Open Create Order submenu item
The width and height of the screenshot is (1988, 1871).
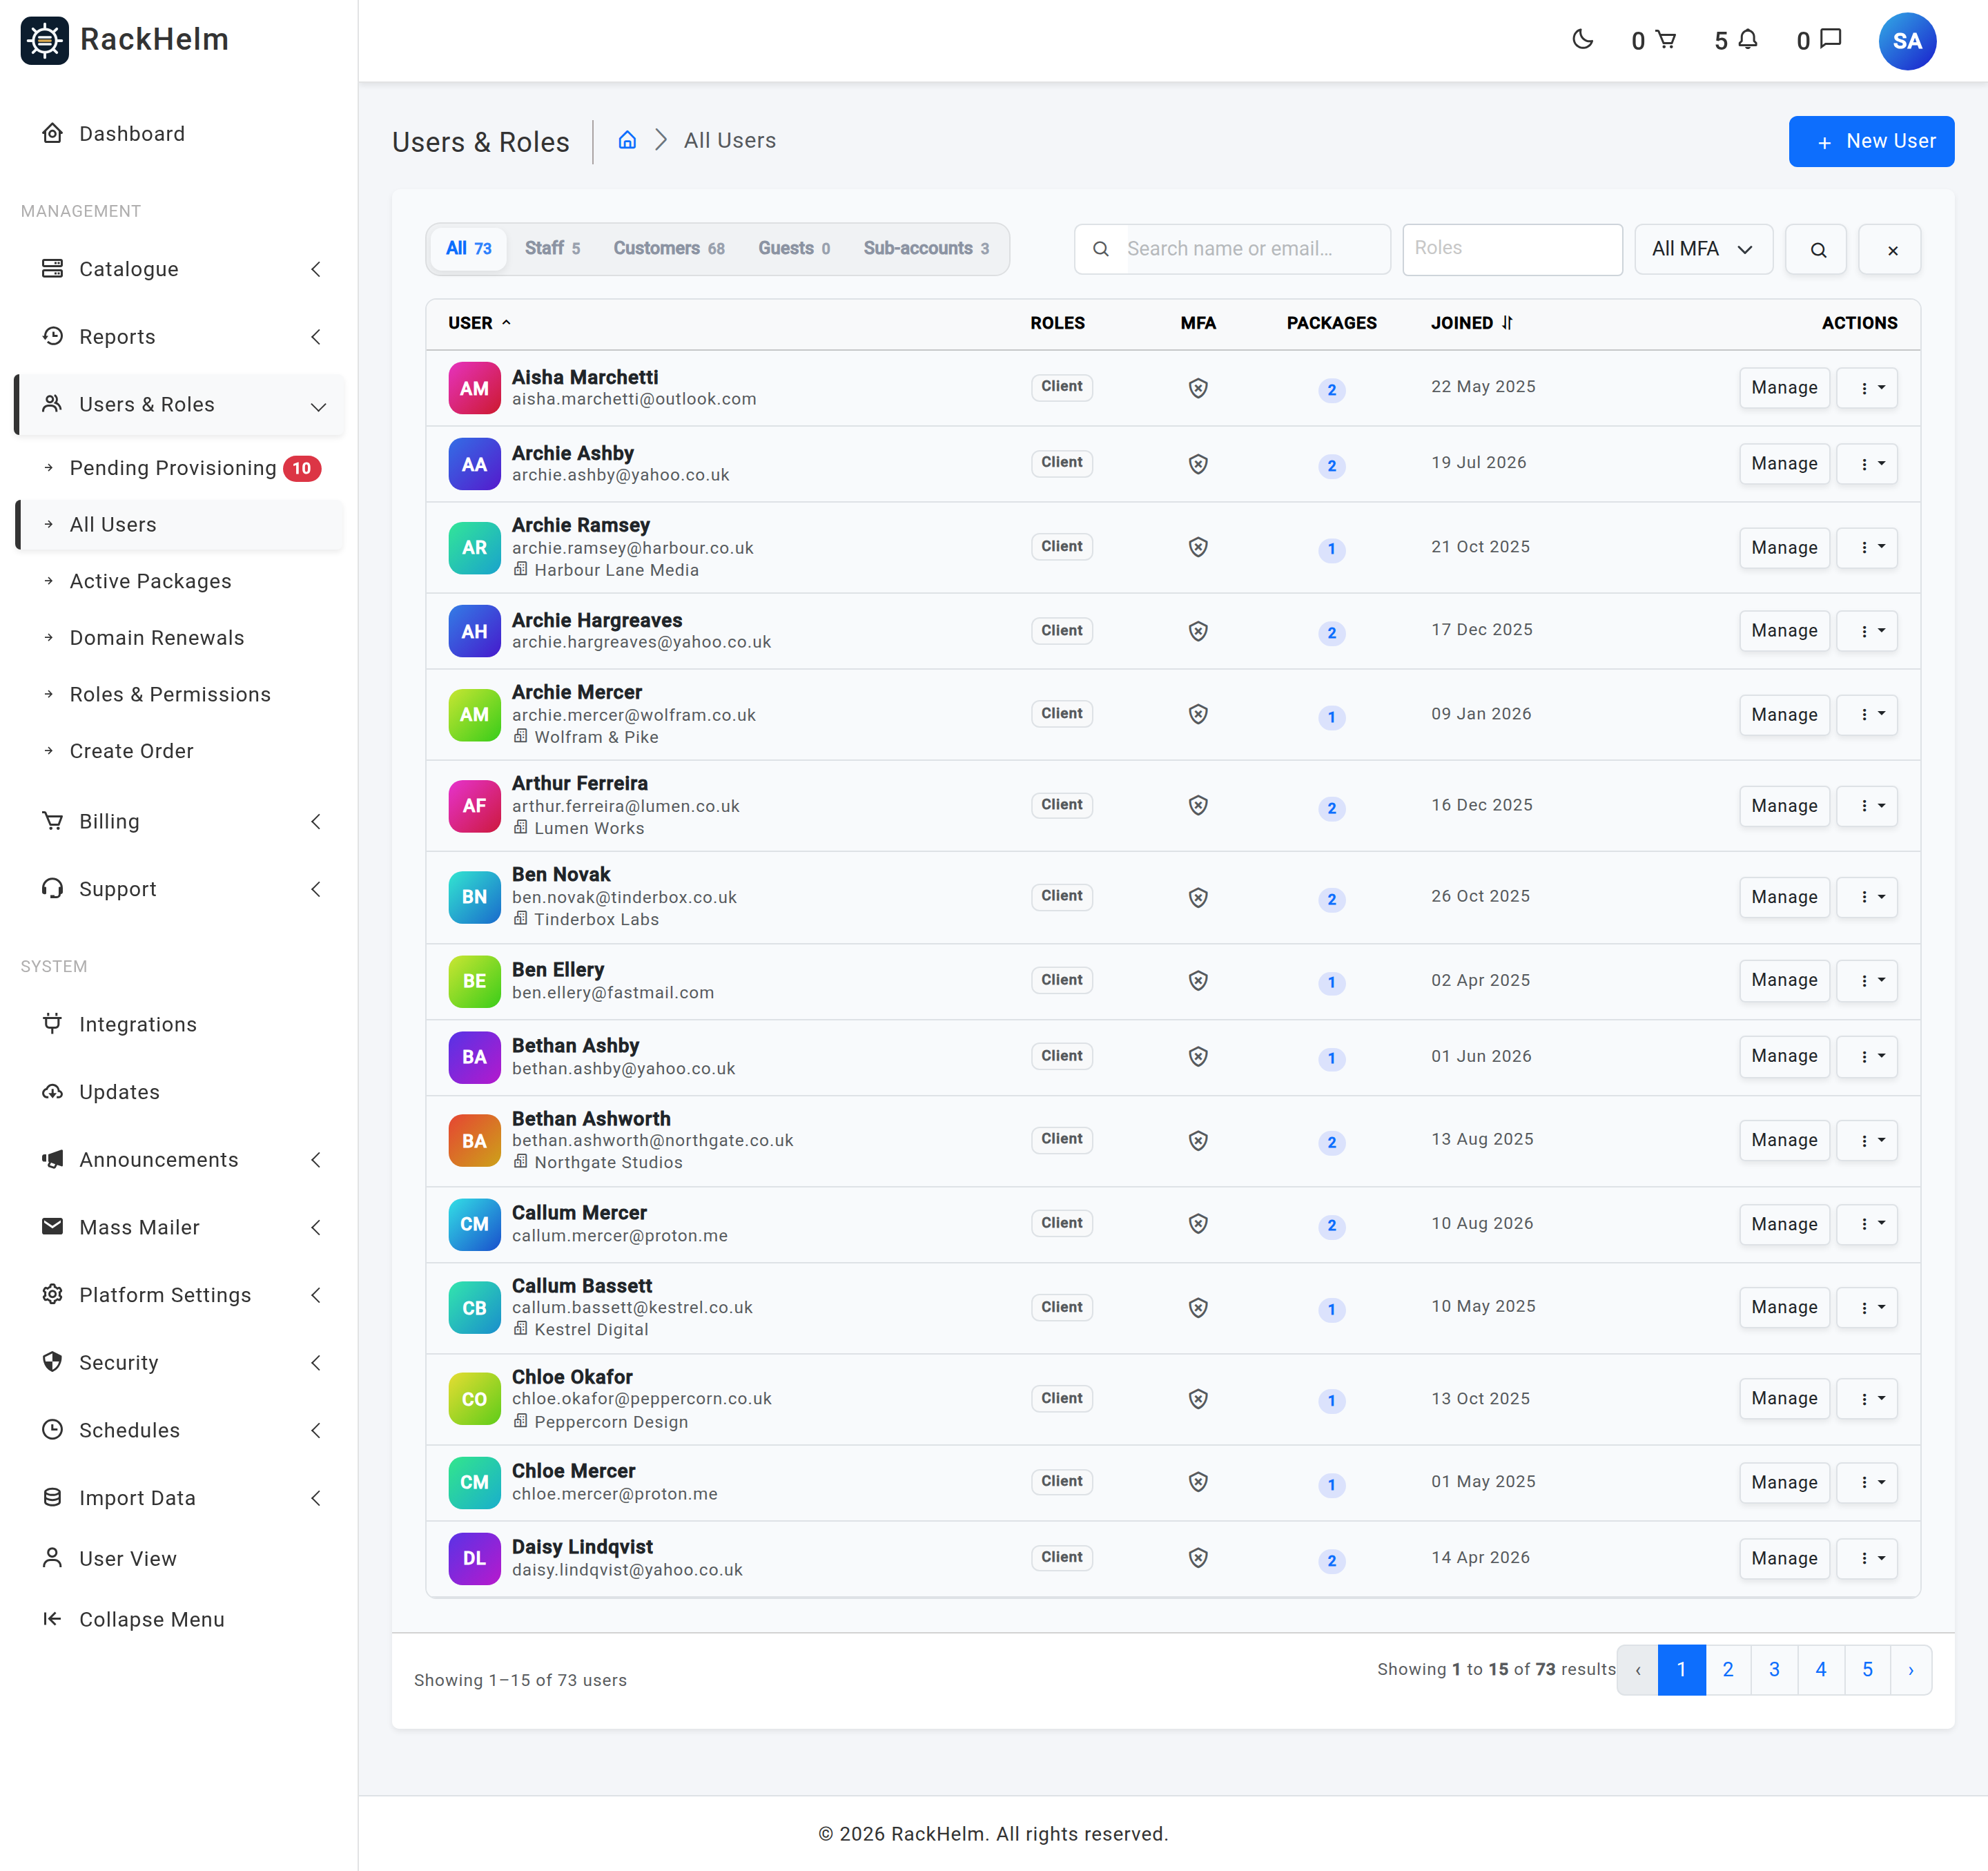180,751
